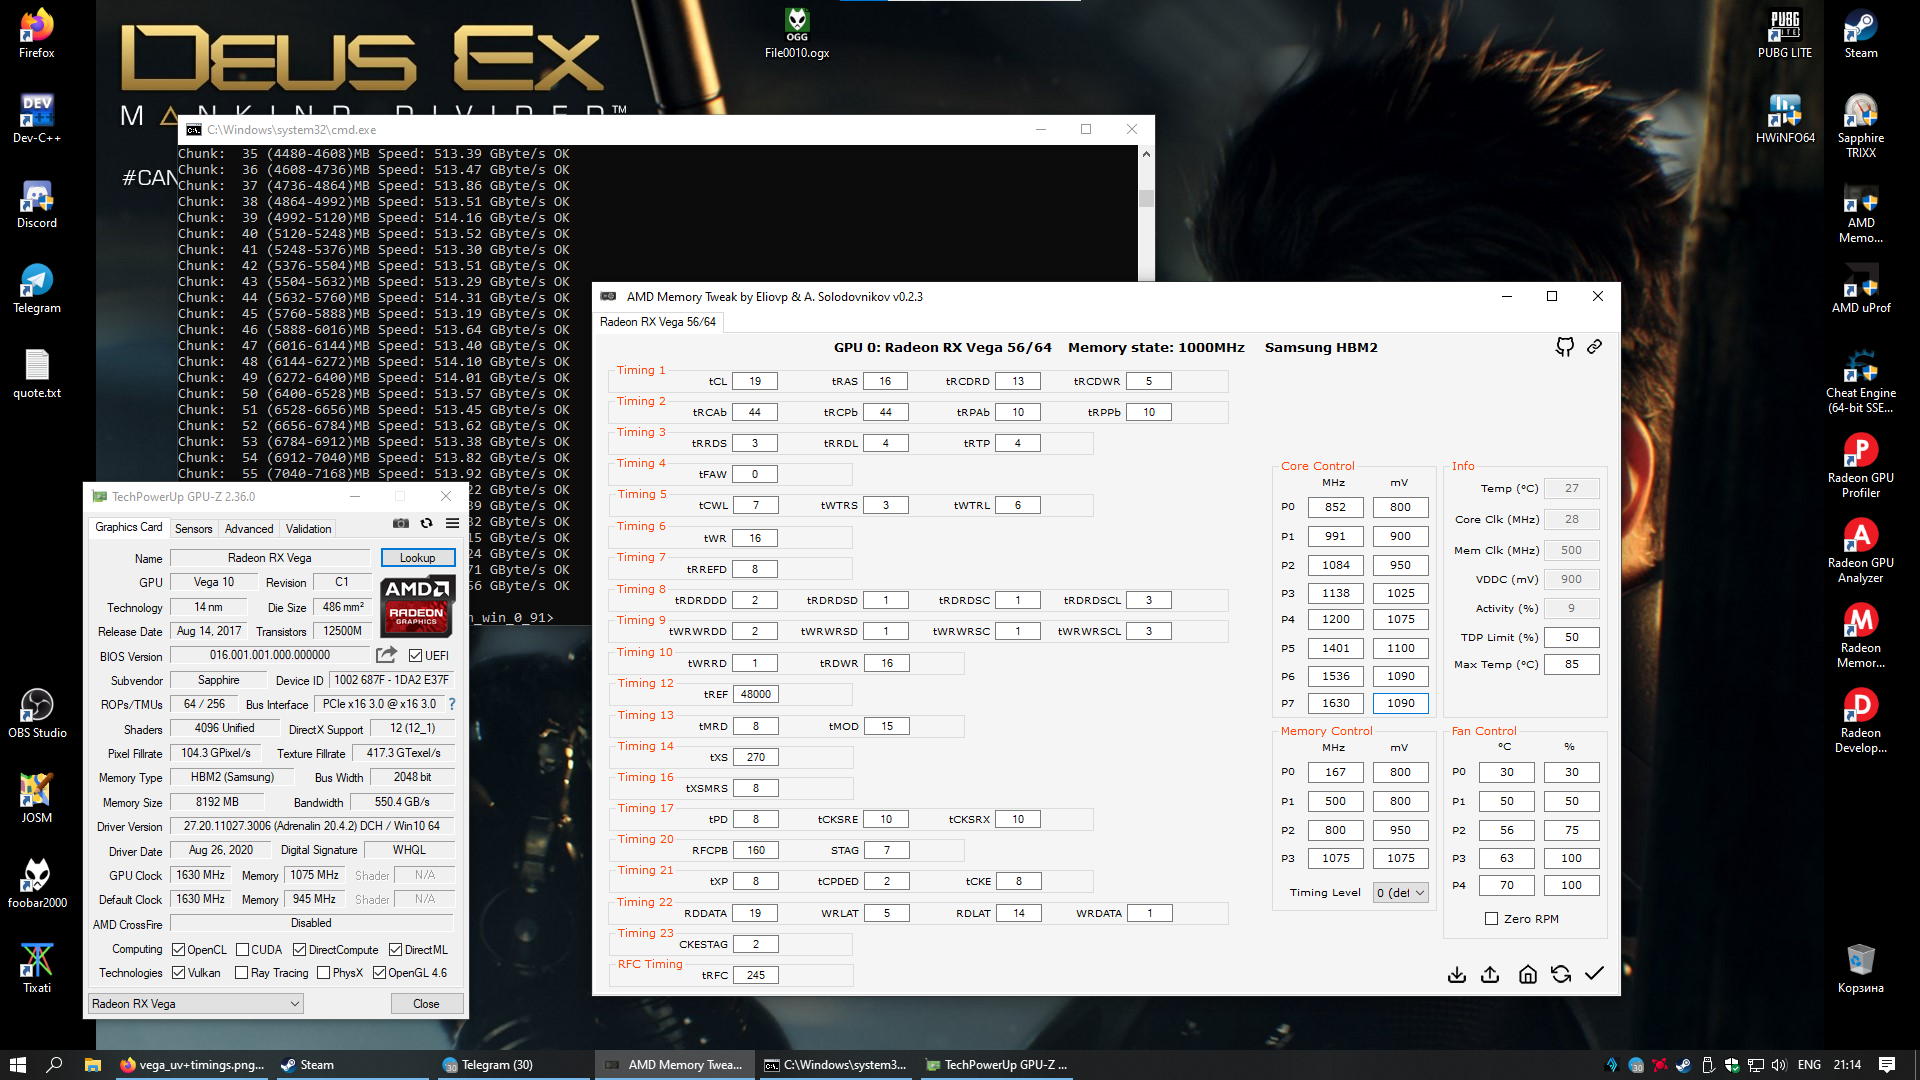1920x1080 pixels.
Task: Click the BIOS export share icon
Action: pos(386,655)
